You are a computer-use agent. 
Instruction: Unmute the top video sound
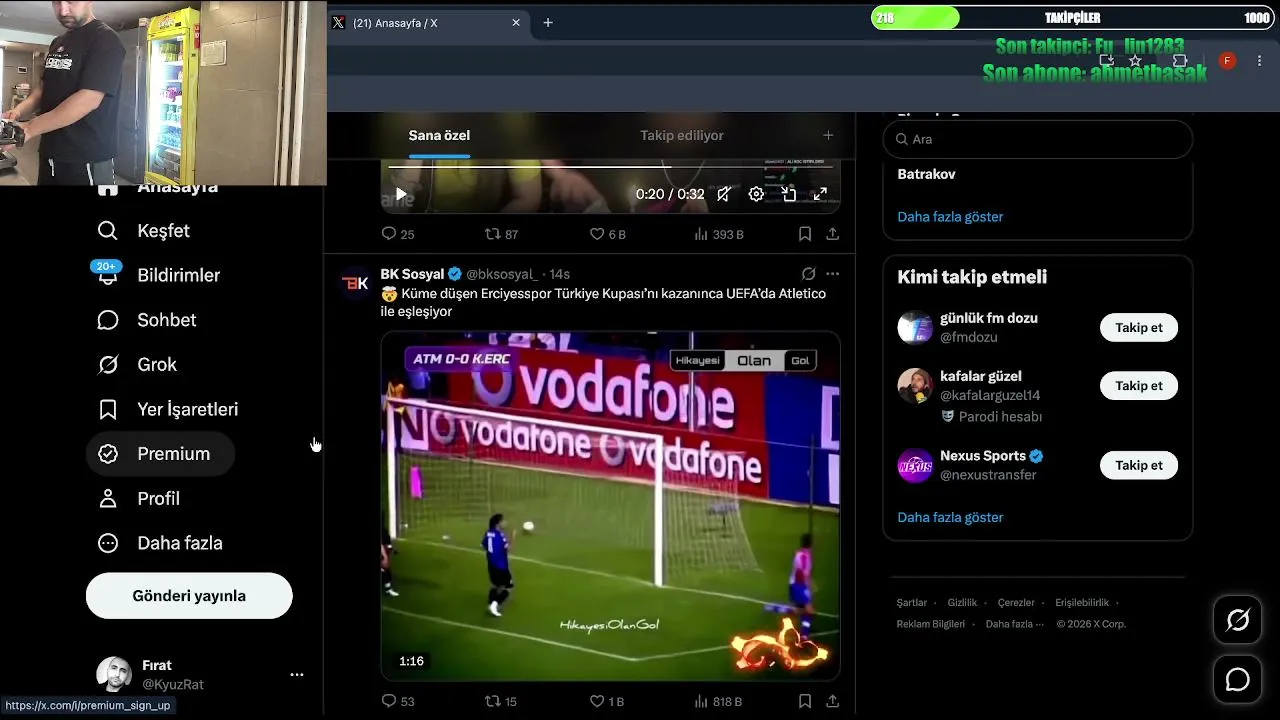point(724,195)
